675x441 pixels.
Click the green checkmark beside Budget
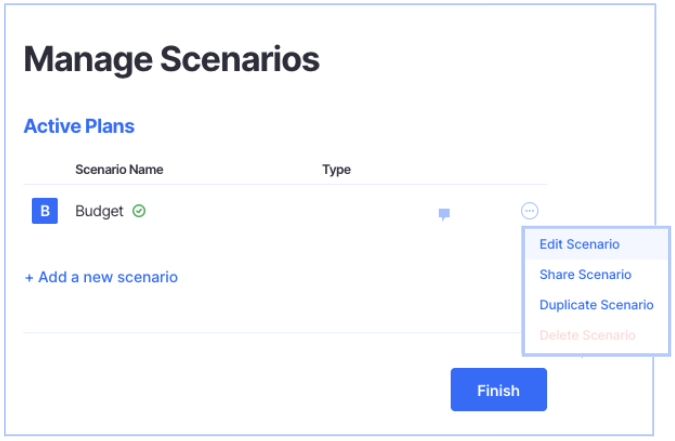pyautogui.click(x=139, y=211)
